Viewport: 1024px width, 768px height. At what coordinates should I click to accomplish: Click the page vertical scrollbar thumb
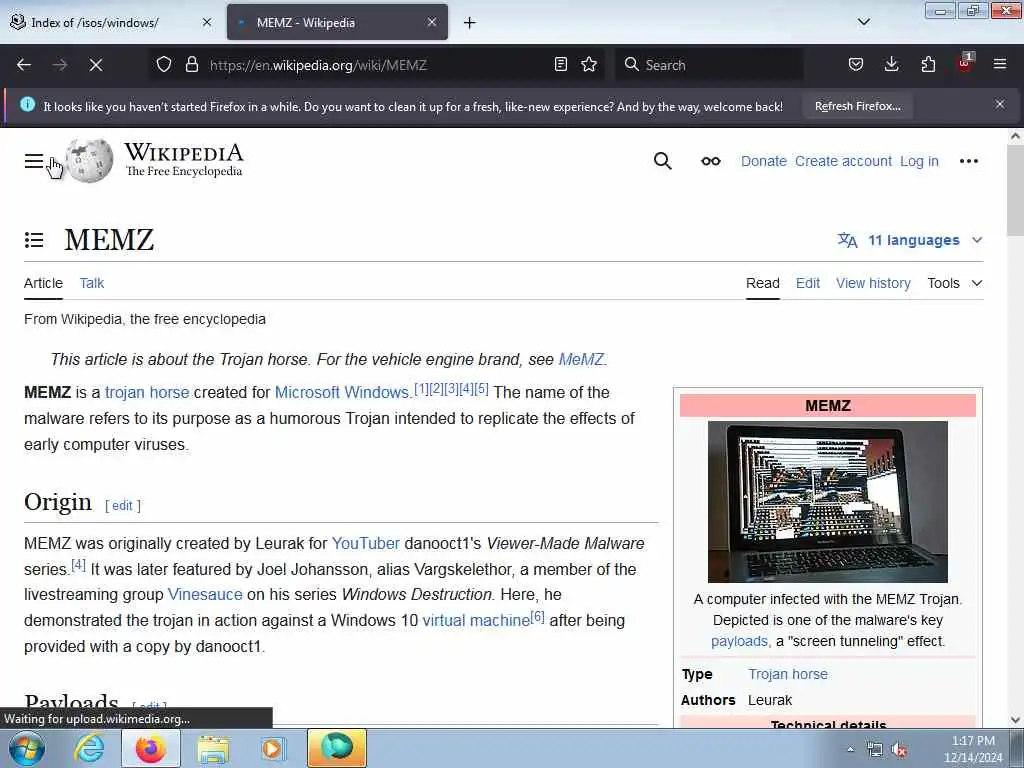point(1015,191)
